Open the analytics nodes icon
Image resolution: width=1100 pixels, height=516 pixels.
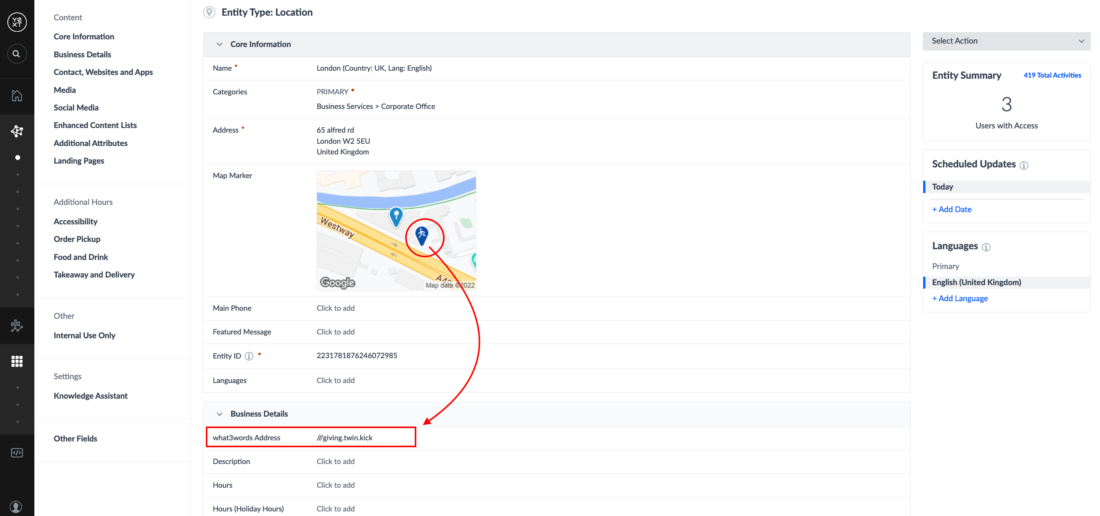17,325
